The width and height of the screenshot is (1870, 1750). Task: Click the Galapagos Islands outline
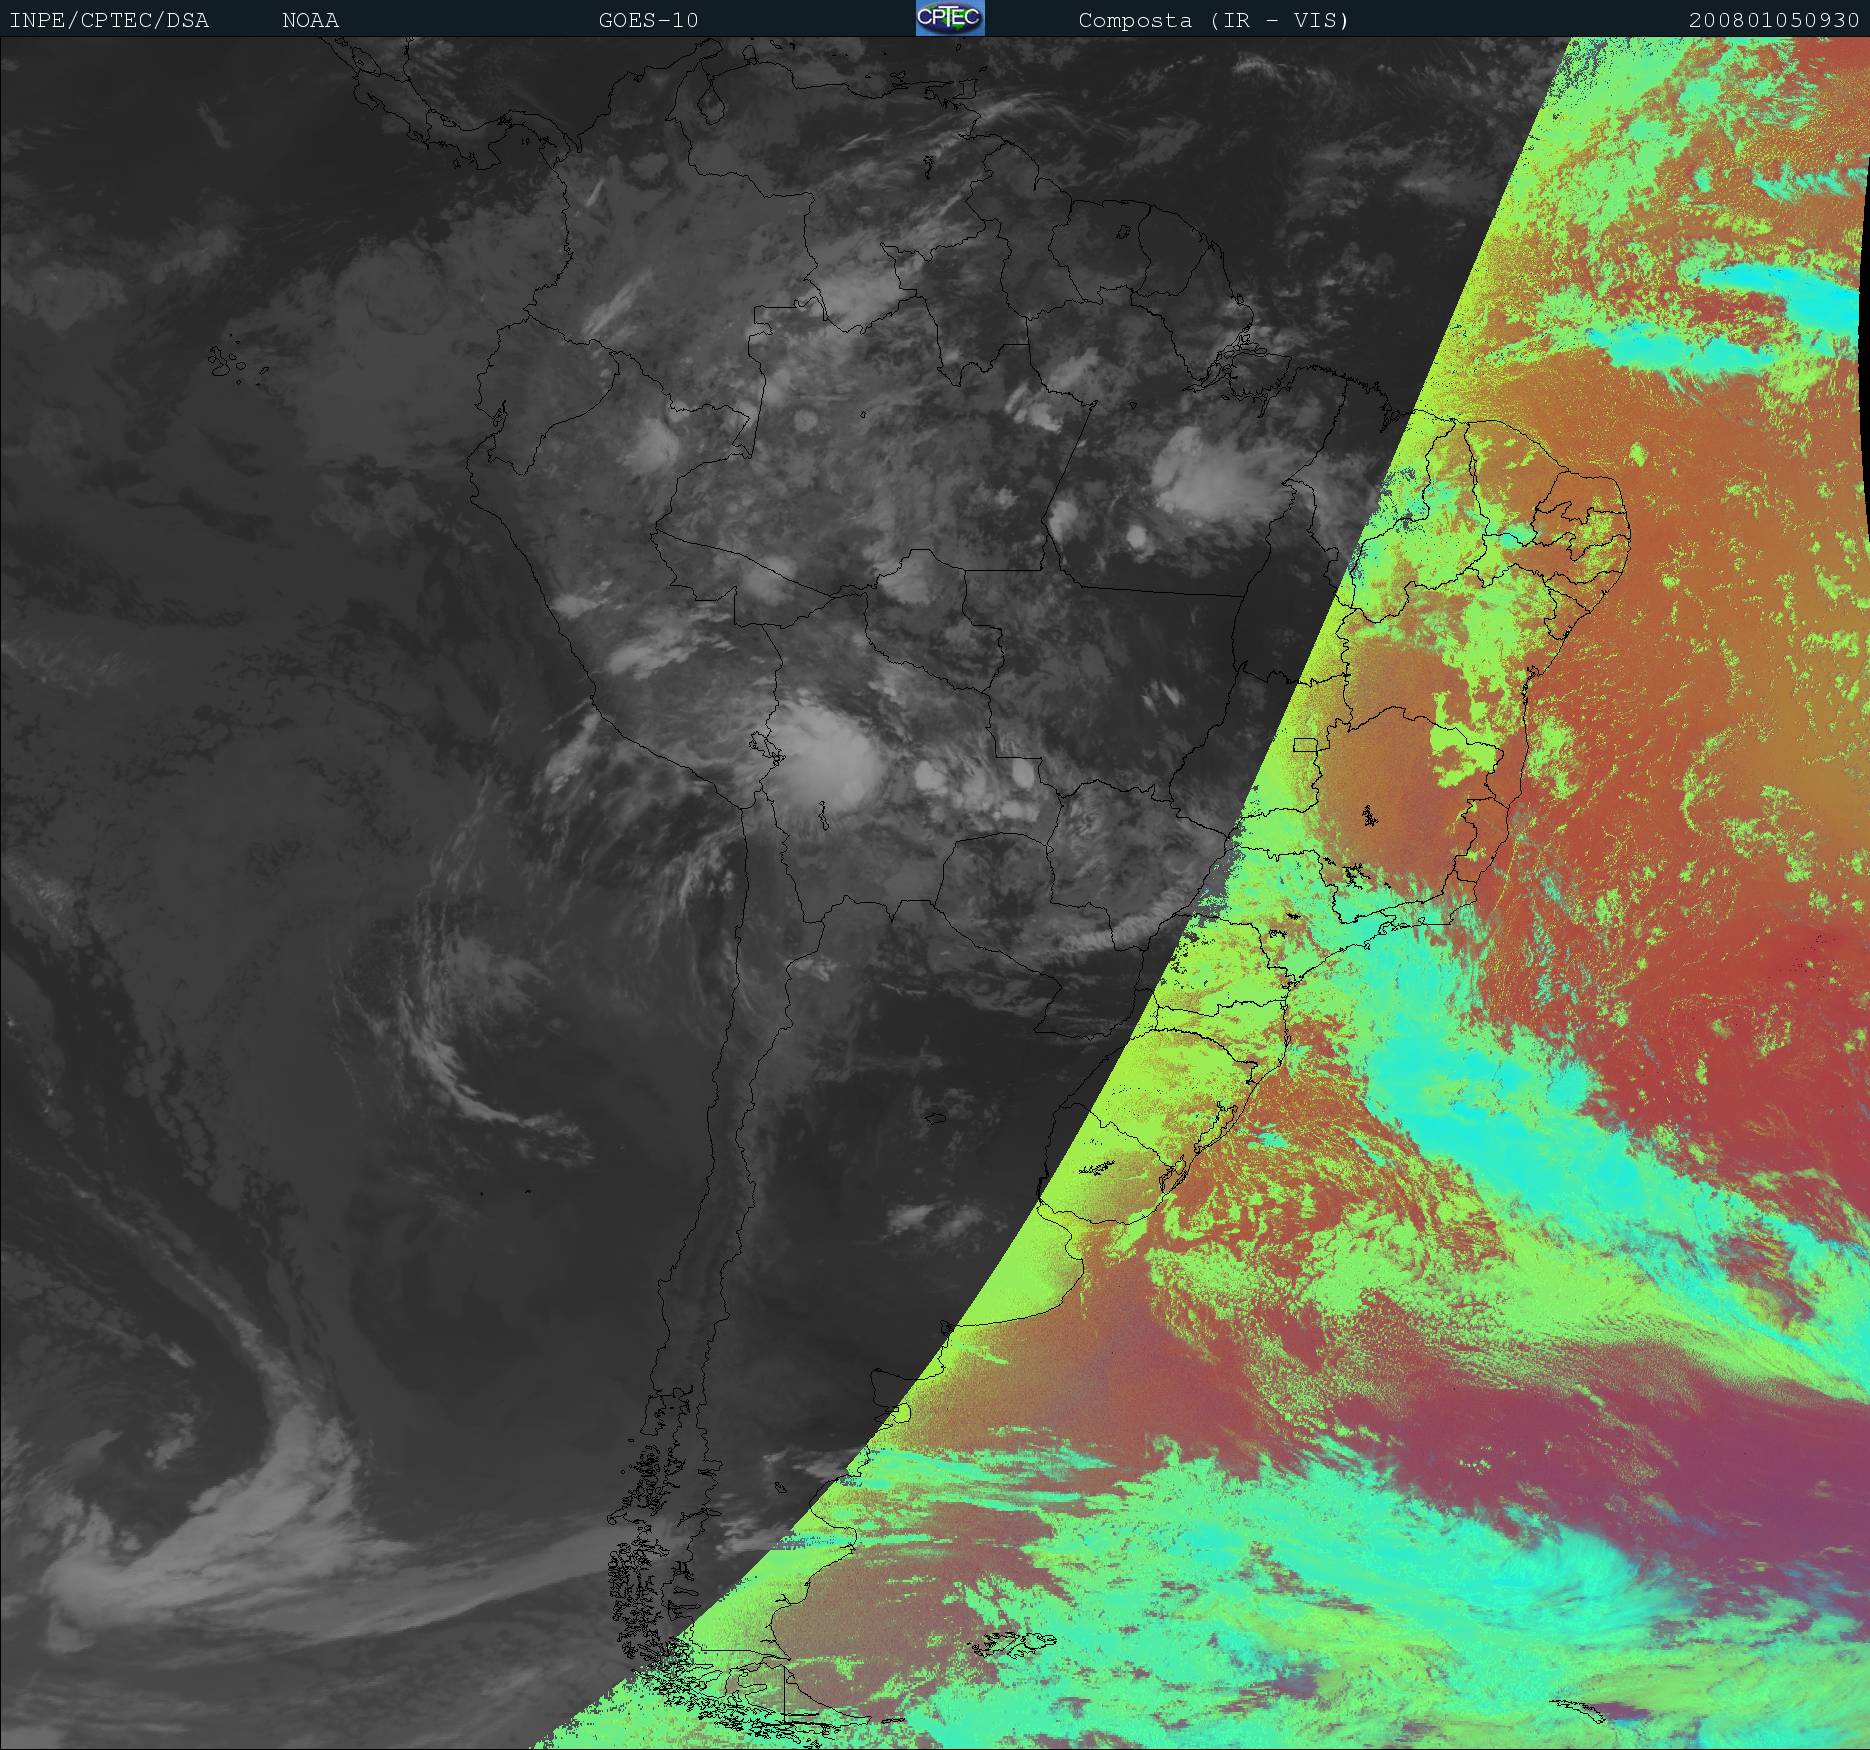coord(238,364)
